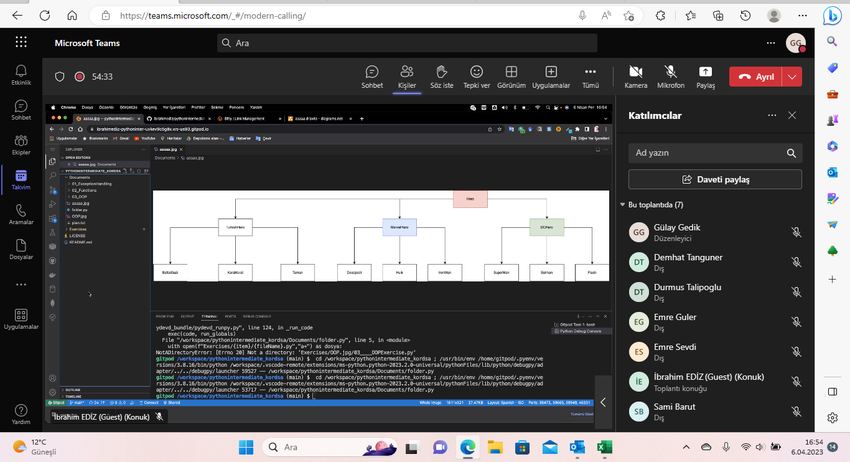Toggle mic for İbrahim EDİZ (Guest)
Viewport: 850px width, 462px height.
[796, 381]
